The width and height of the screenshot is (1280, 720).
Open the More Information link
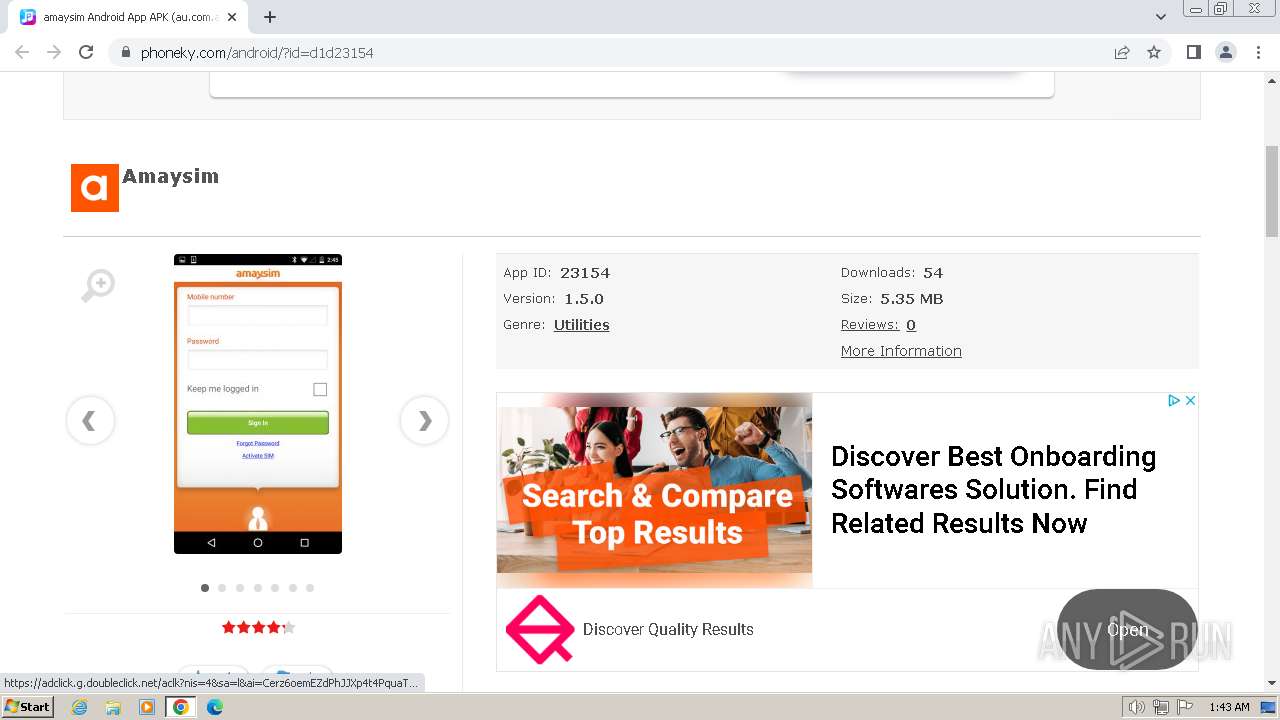pyautogui.click(x=901, y=351)
